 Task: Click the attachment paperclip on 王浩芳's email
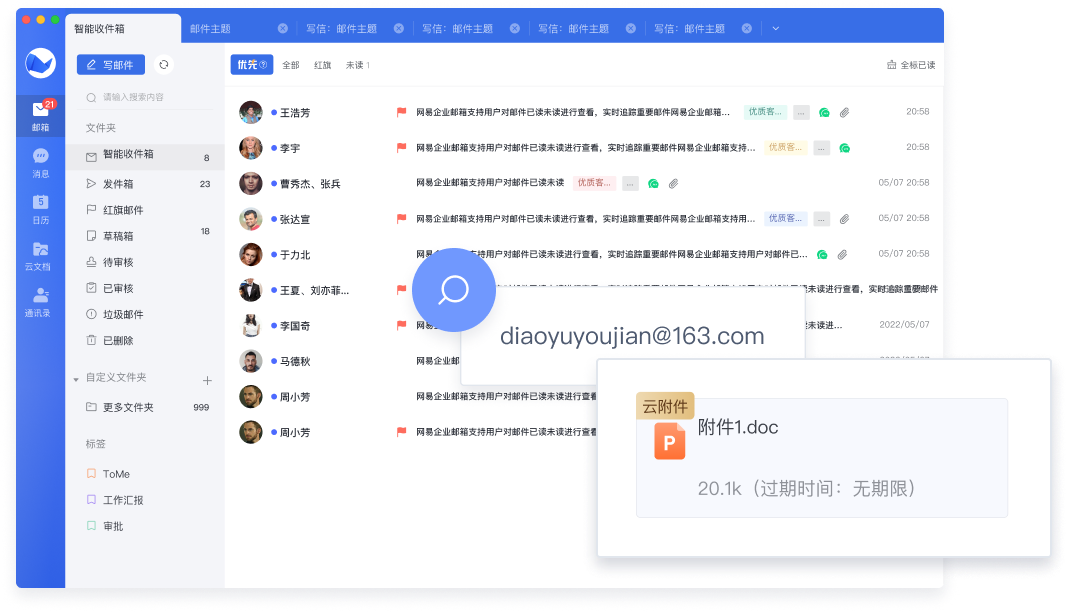click(844, 113)
